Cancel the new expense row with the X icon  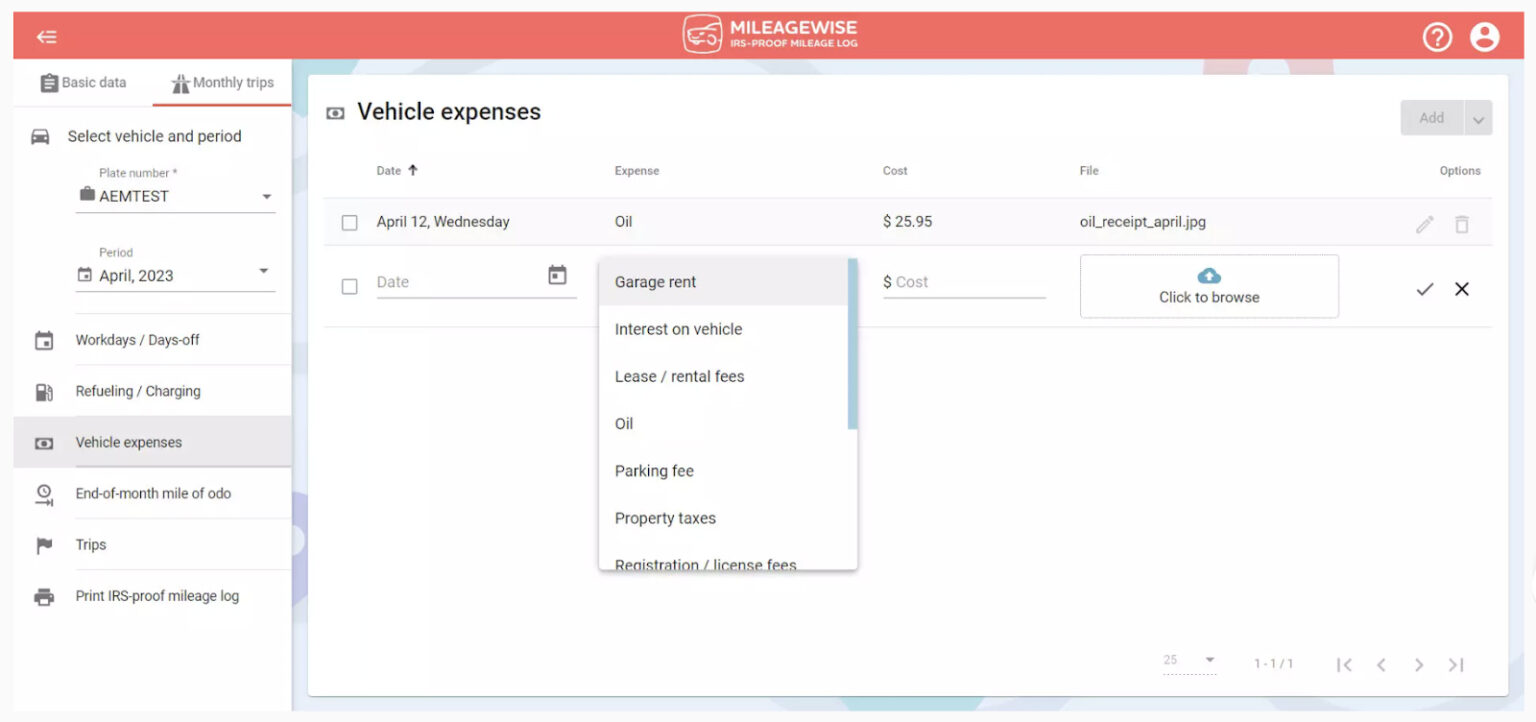pyautogui.click(x=1461, y=289)
